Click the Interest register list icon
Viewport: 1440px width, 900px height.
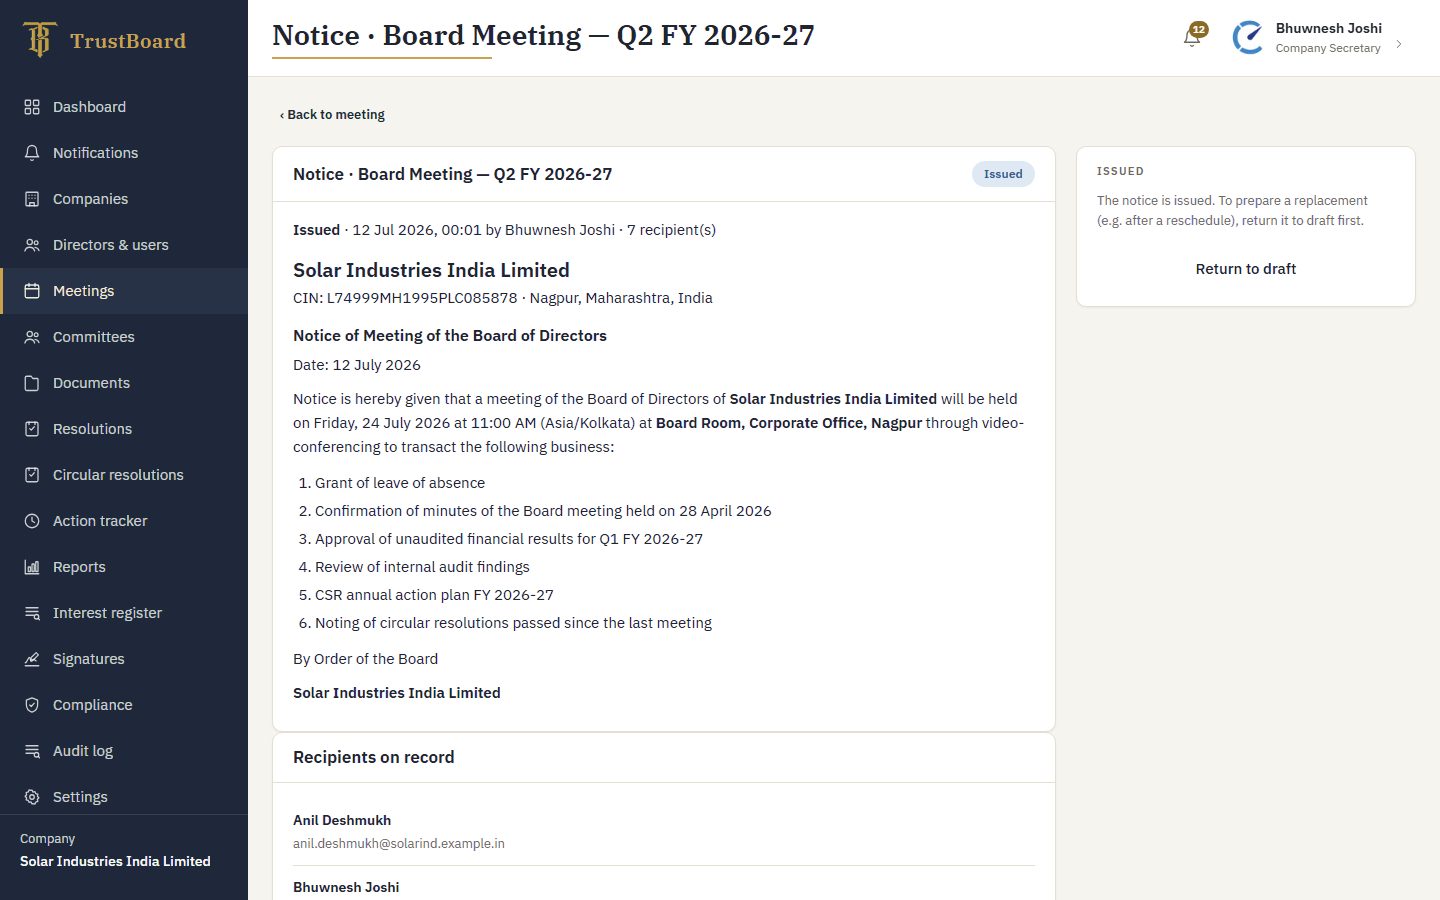32,613
